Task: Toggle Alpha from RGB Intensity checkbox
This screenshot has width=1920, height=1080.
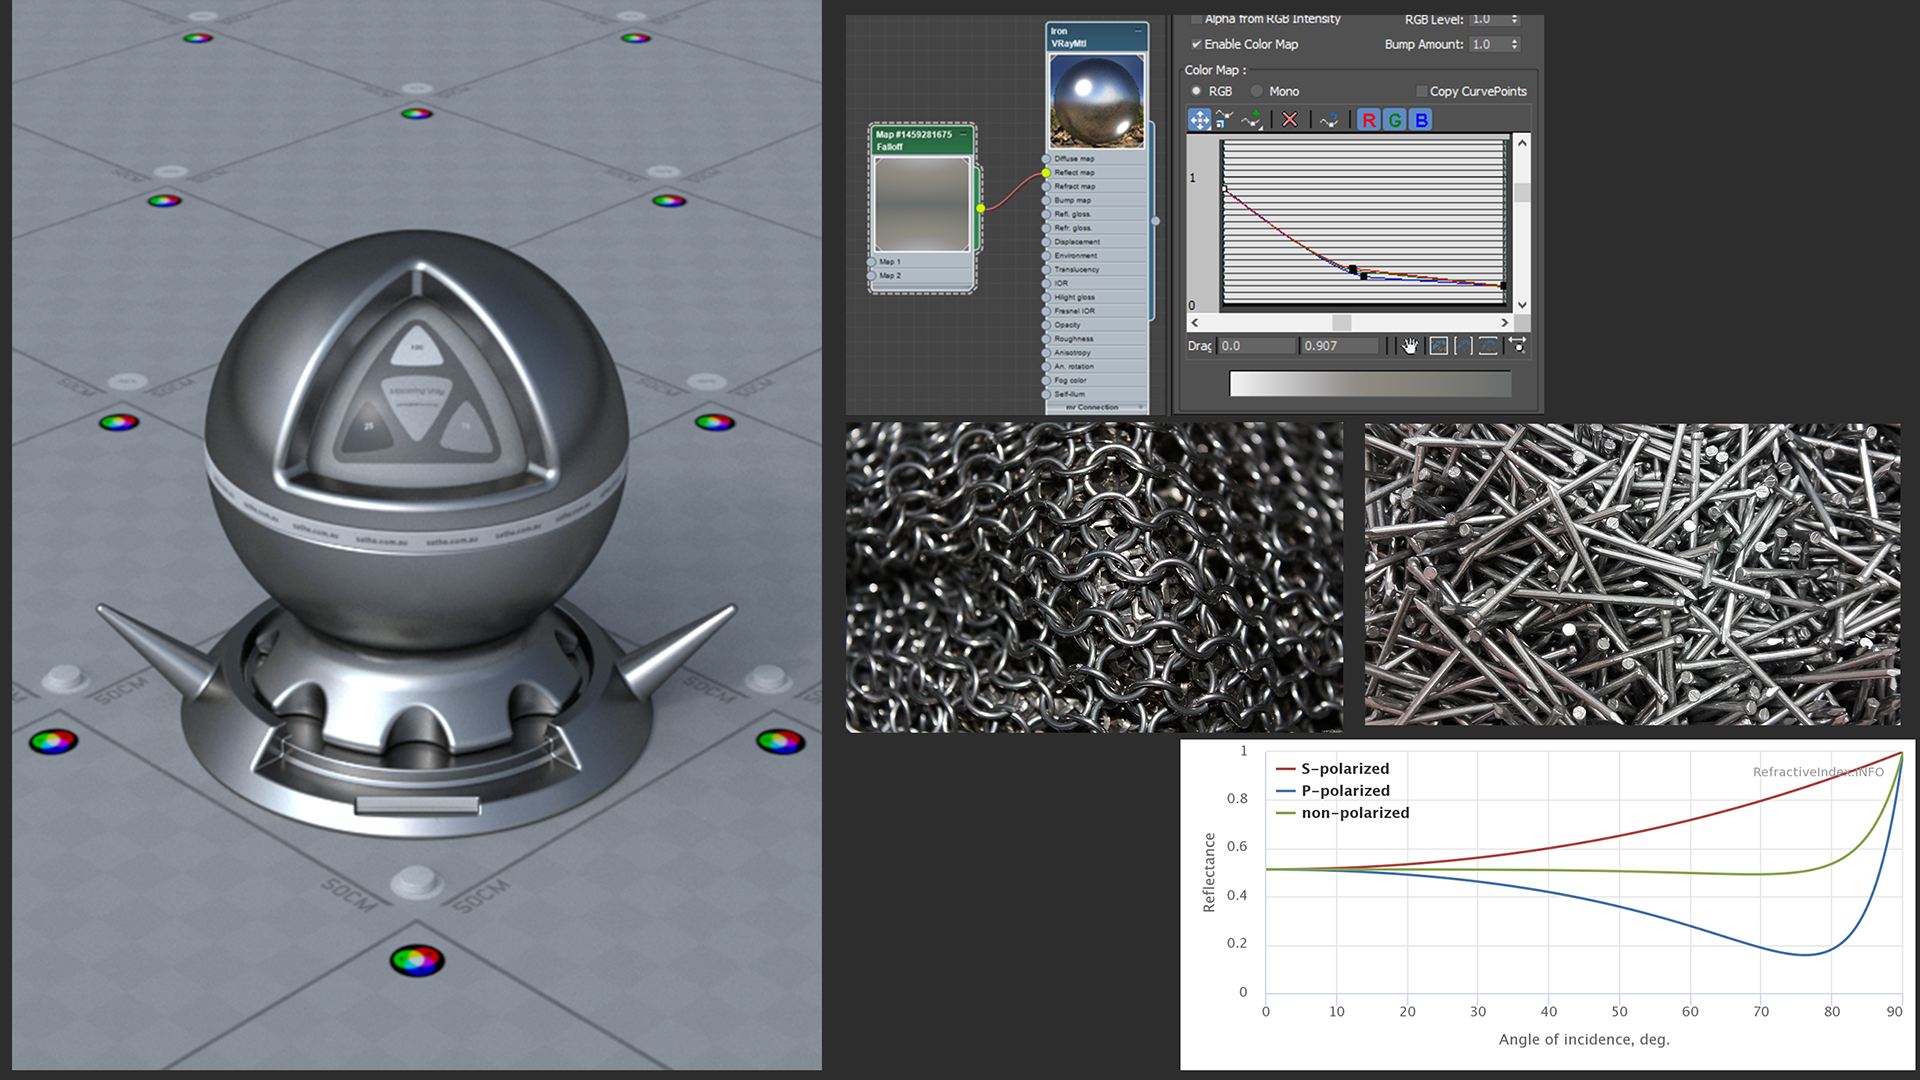Action: pos(1196,19)
